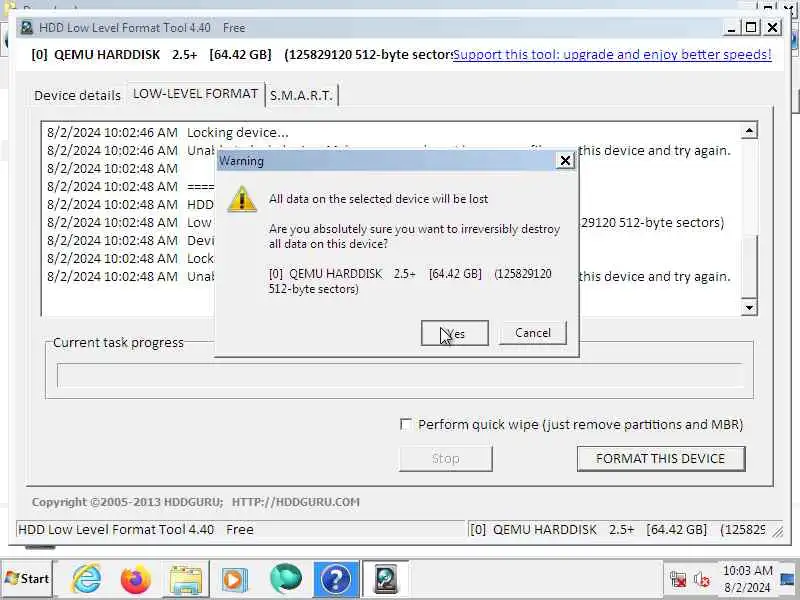The height and width of the screenshot is (600, 800).
Task: Launch Internet Explorer from taskbar
Action: pyautogui.click(x=87, y=579)
